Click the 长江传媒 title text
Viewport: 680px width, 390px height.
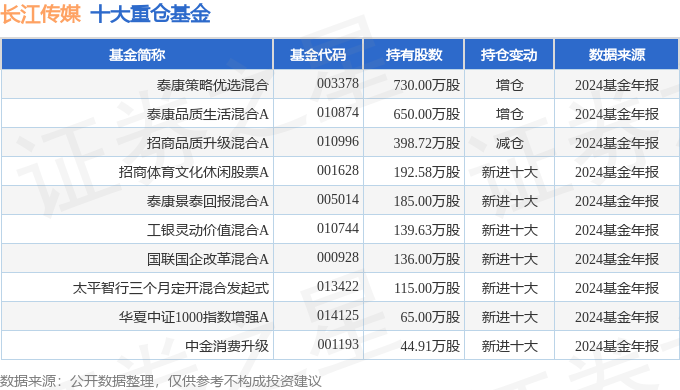pyautogui.click(x=40, y=13)
